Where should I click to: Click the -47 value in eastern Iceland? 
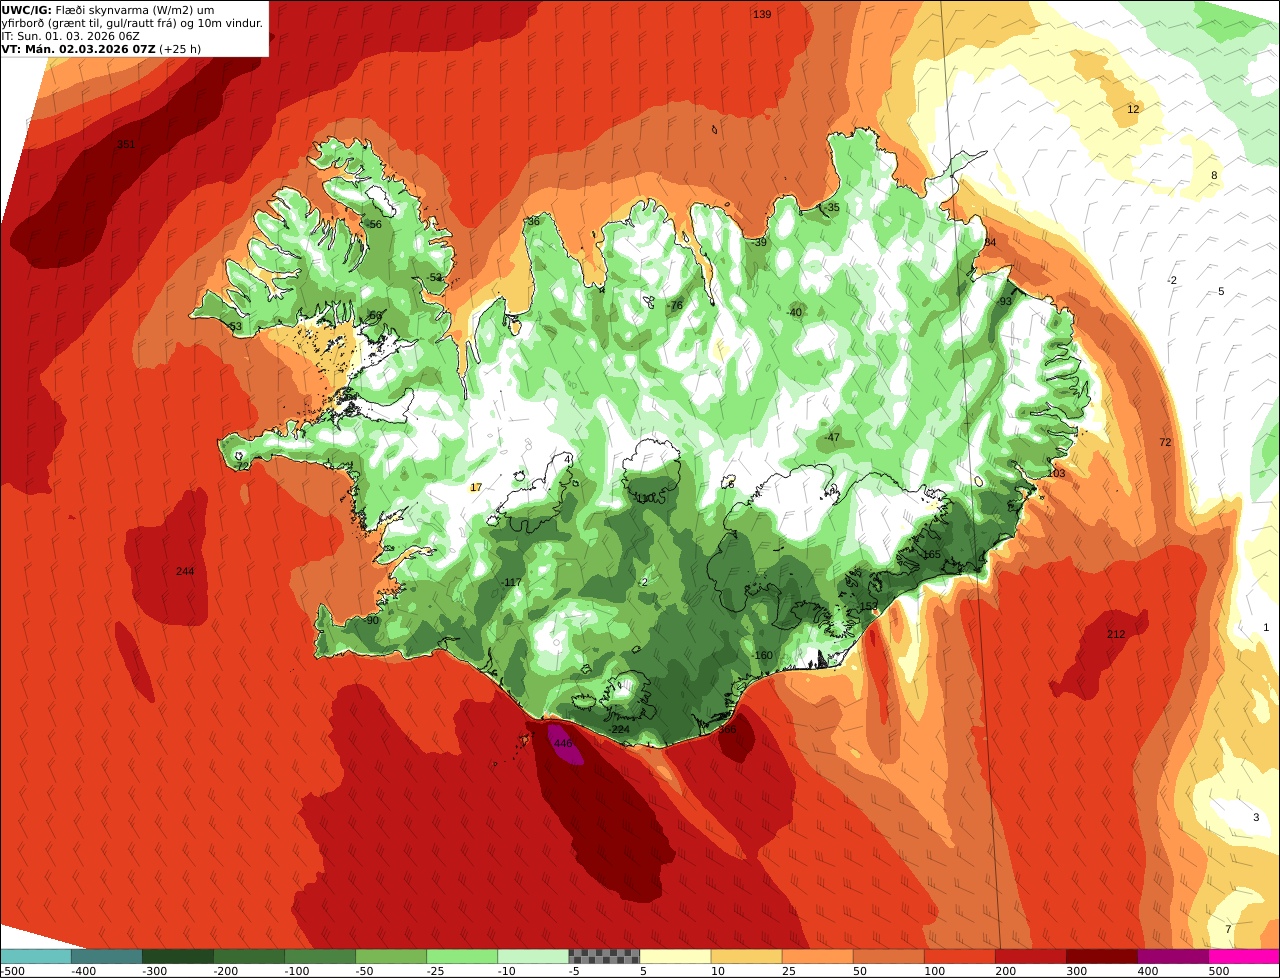pyautogui.click(x=832, y=437)
